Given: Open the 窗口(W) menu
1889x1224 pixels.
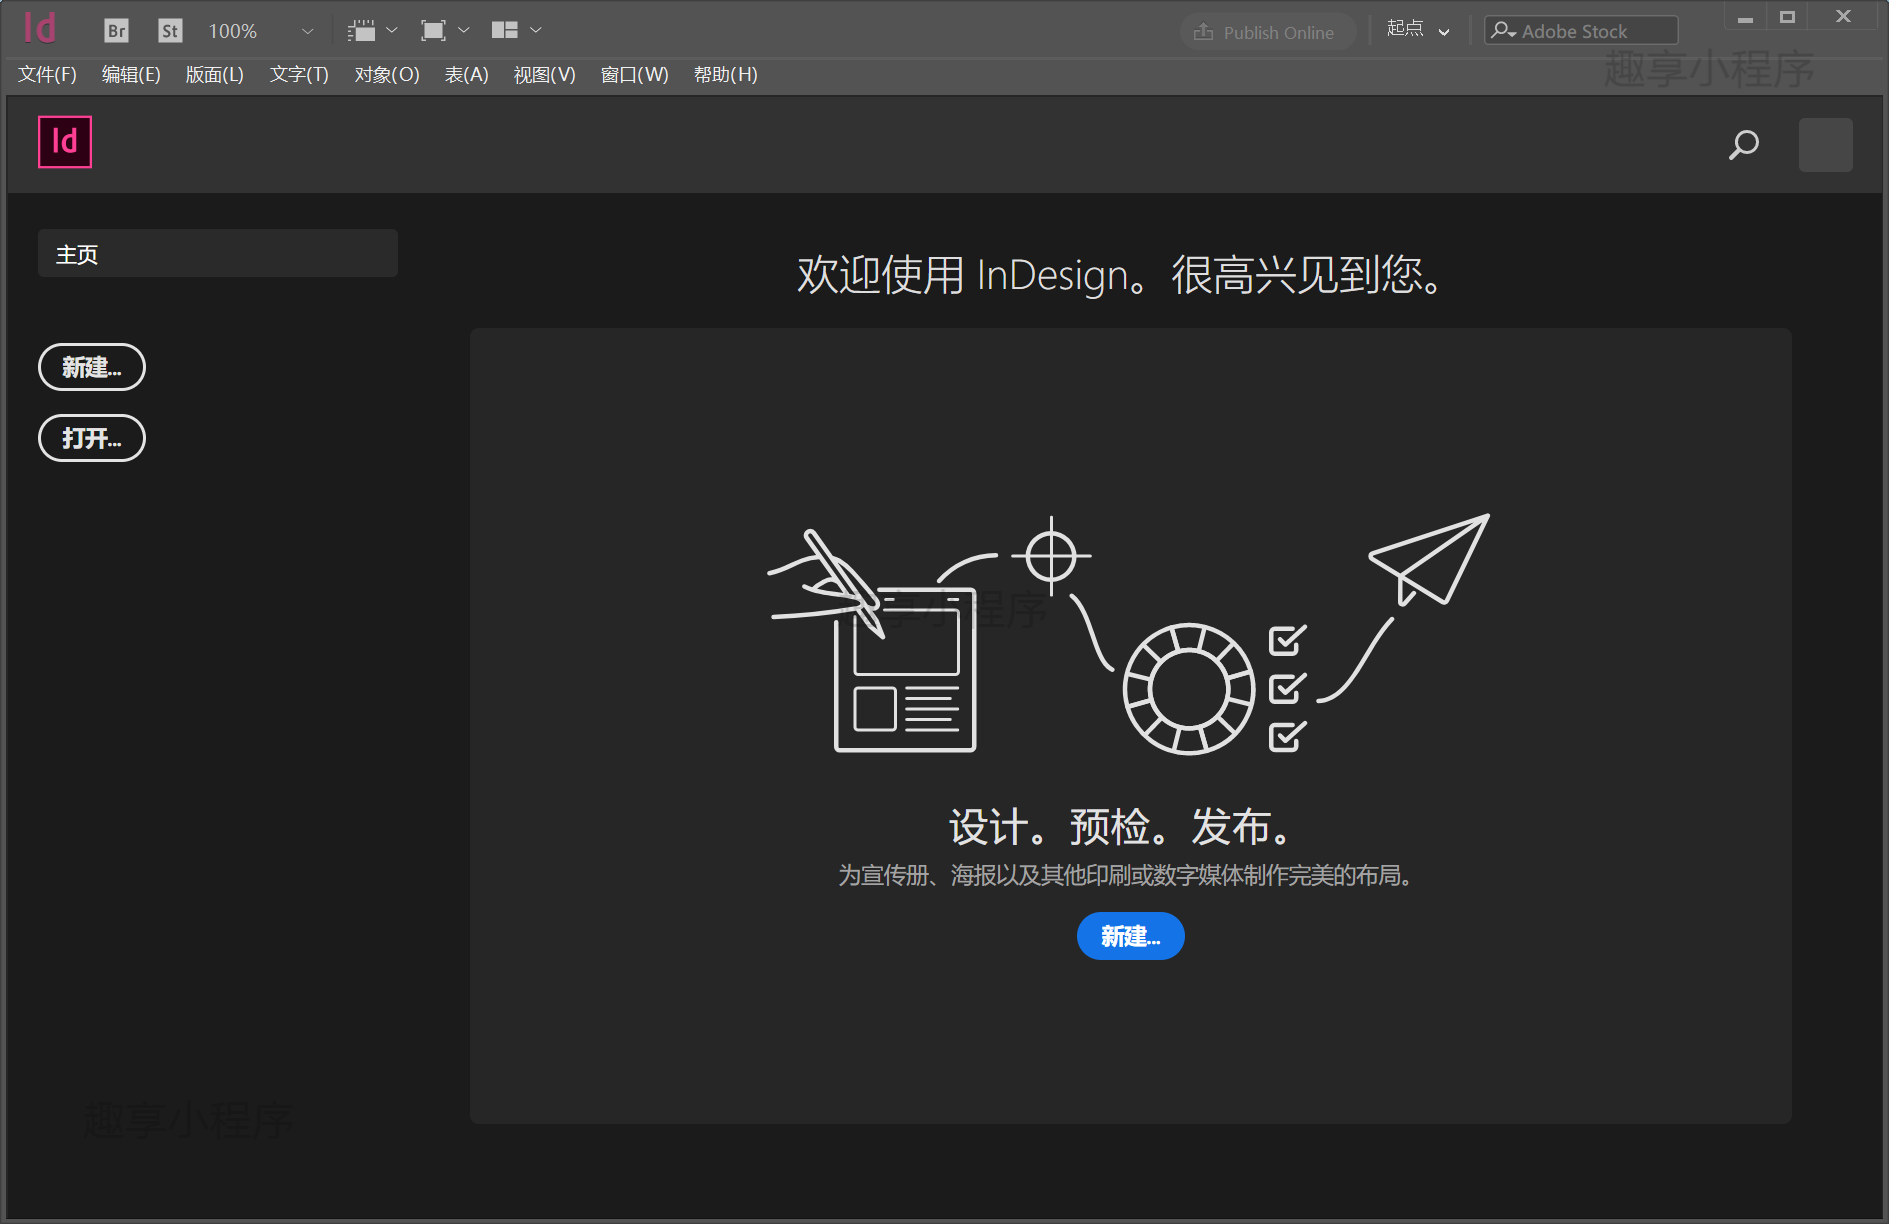Looking at the screenshot, I should tap(635, 75).
